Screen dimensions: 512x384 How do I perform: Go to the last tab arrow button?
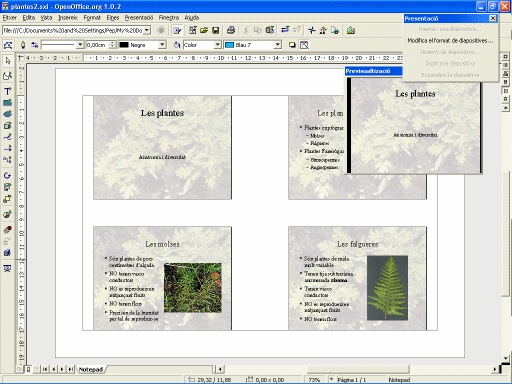(x=71, y=369)
